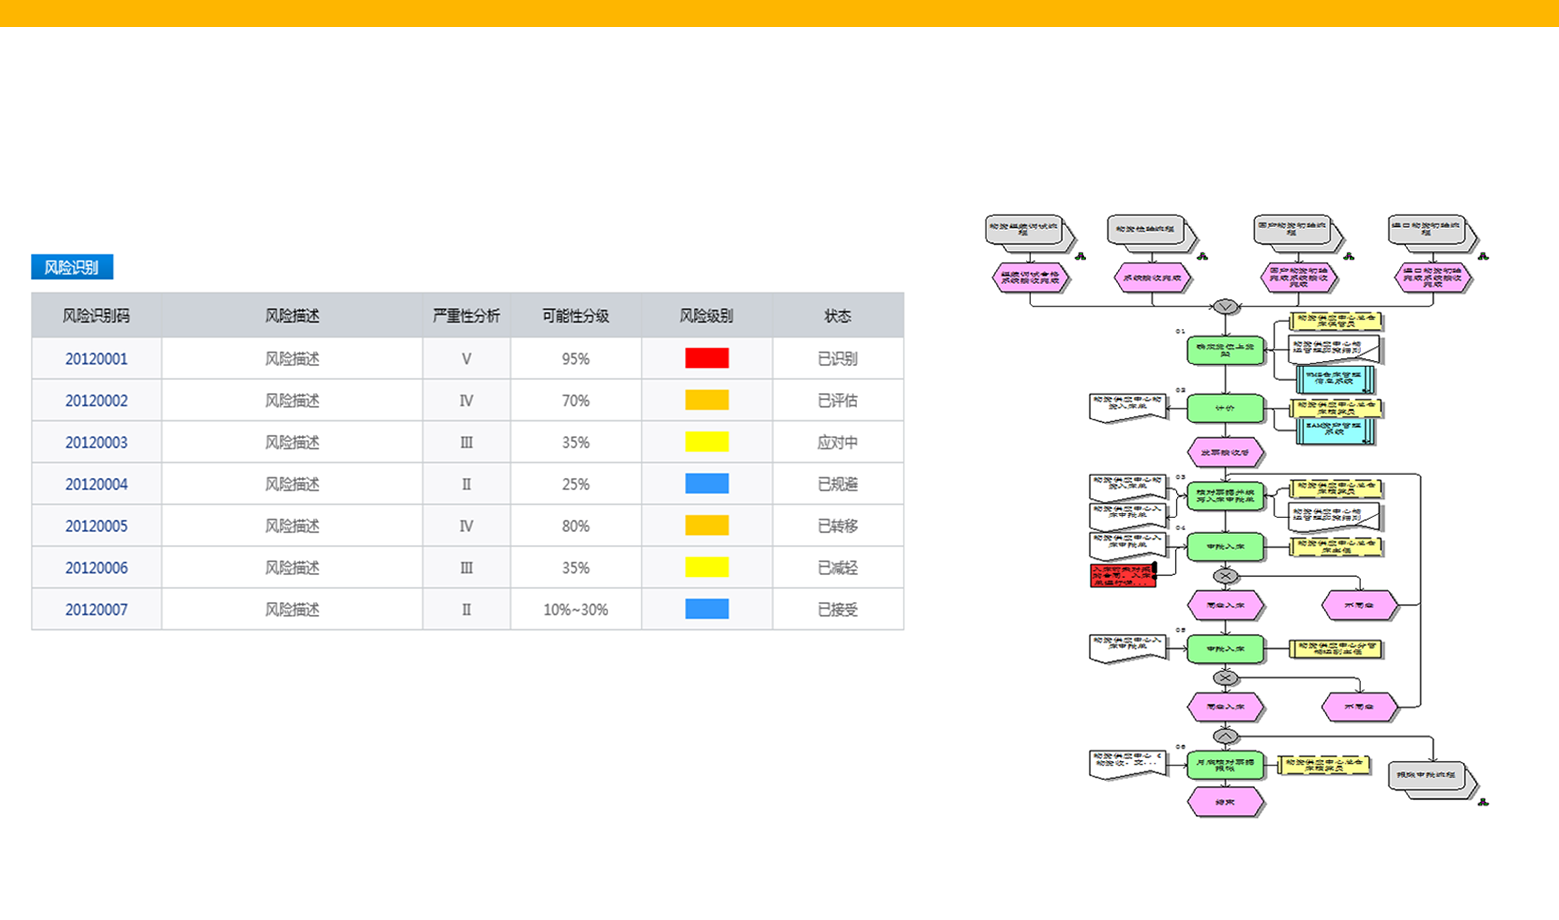Select the 10%~30% probability cell

click(x=575, y=610)
